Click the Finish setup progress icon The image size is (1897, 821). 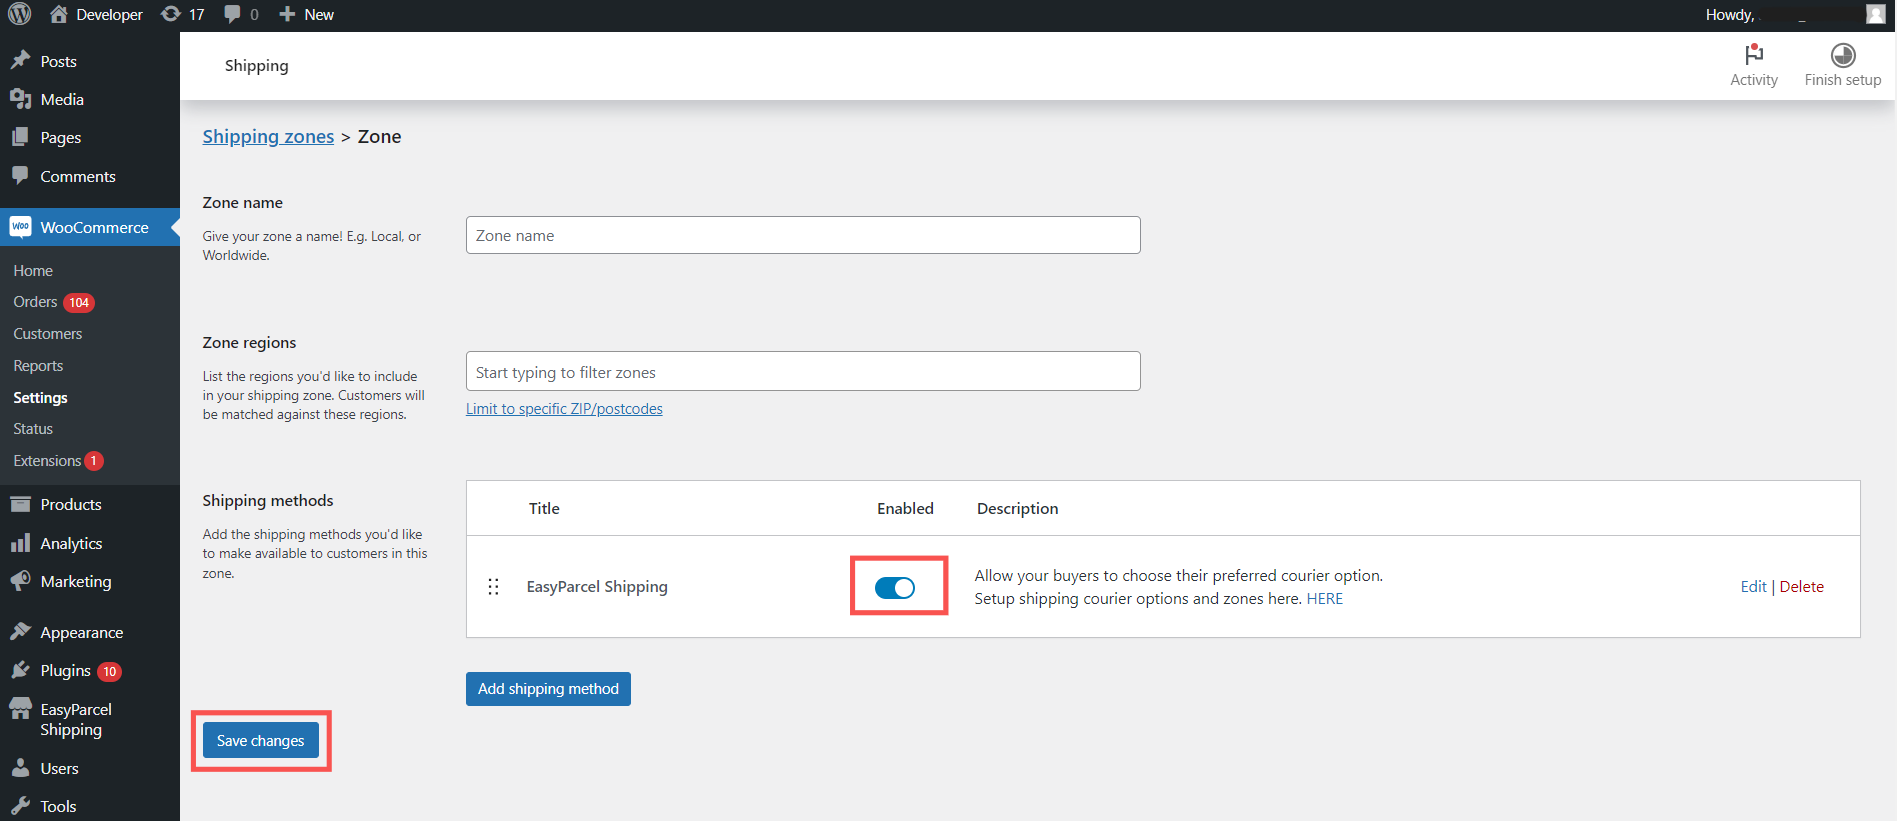[1843, 55]
